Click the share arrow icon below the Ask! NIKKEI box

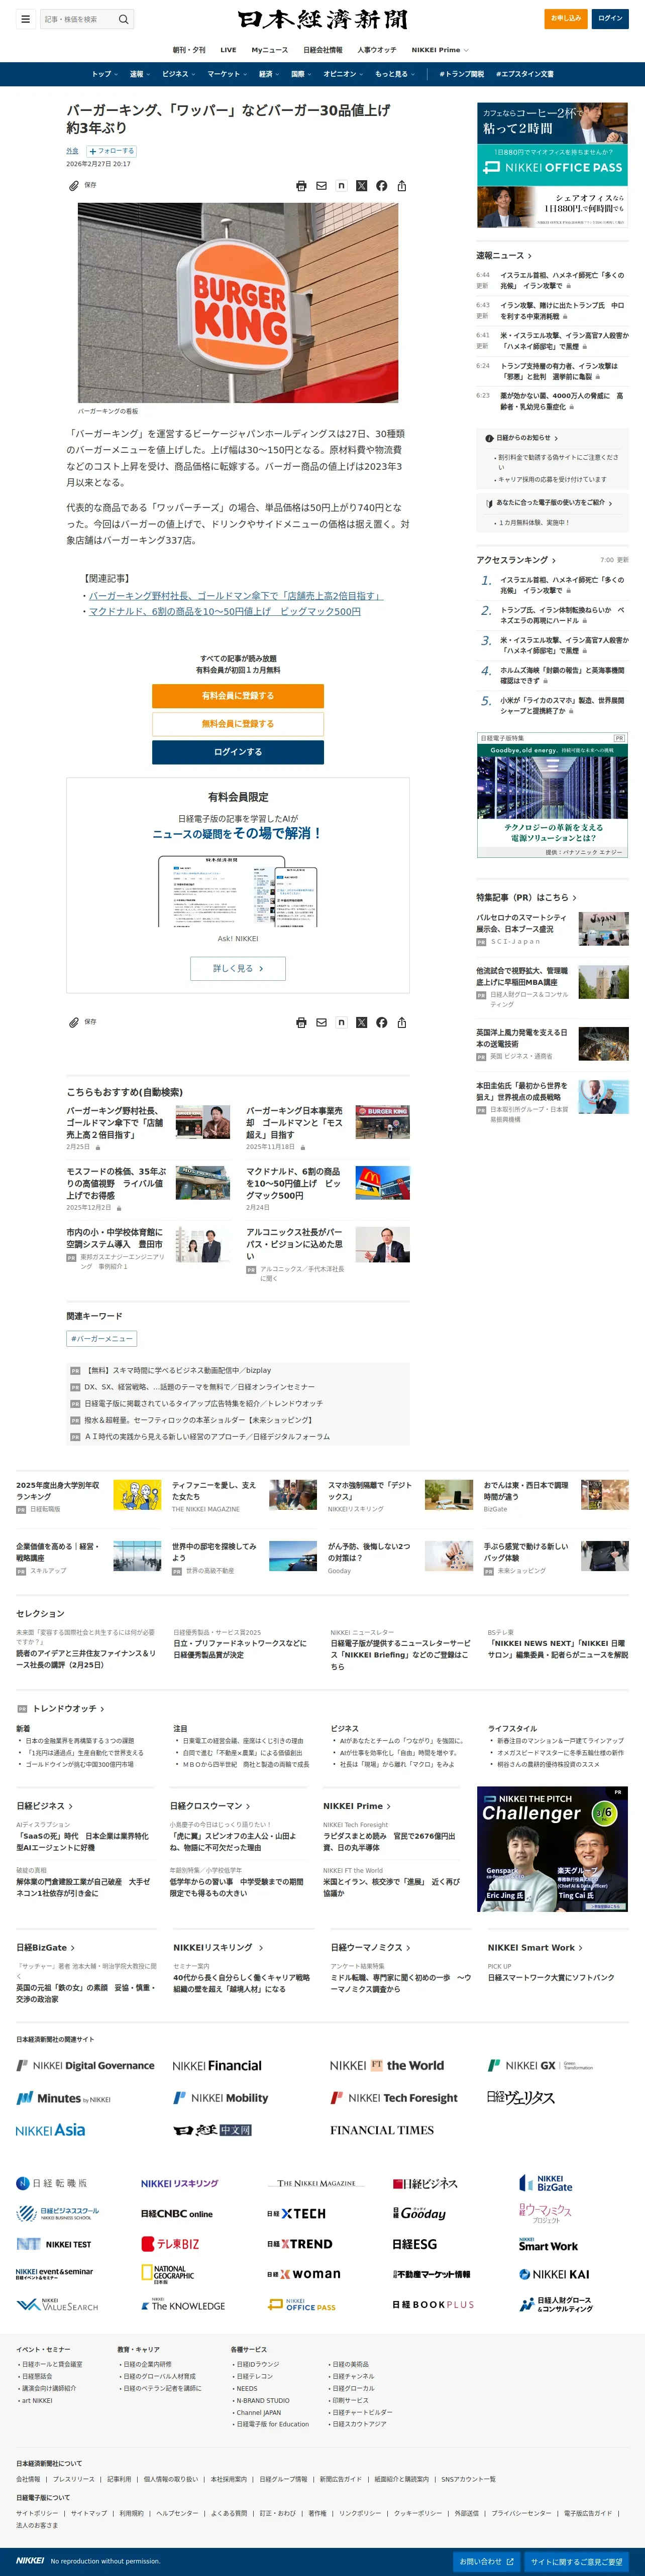(x=401, y=1022)
